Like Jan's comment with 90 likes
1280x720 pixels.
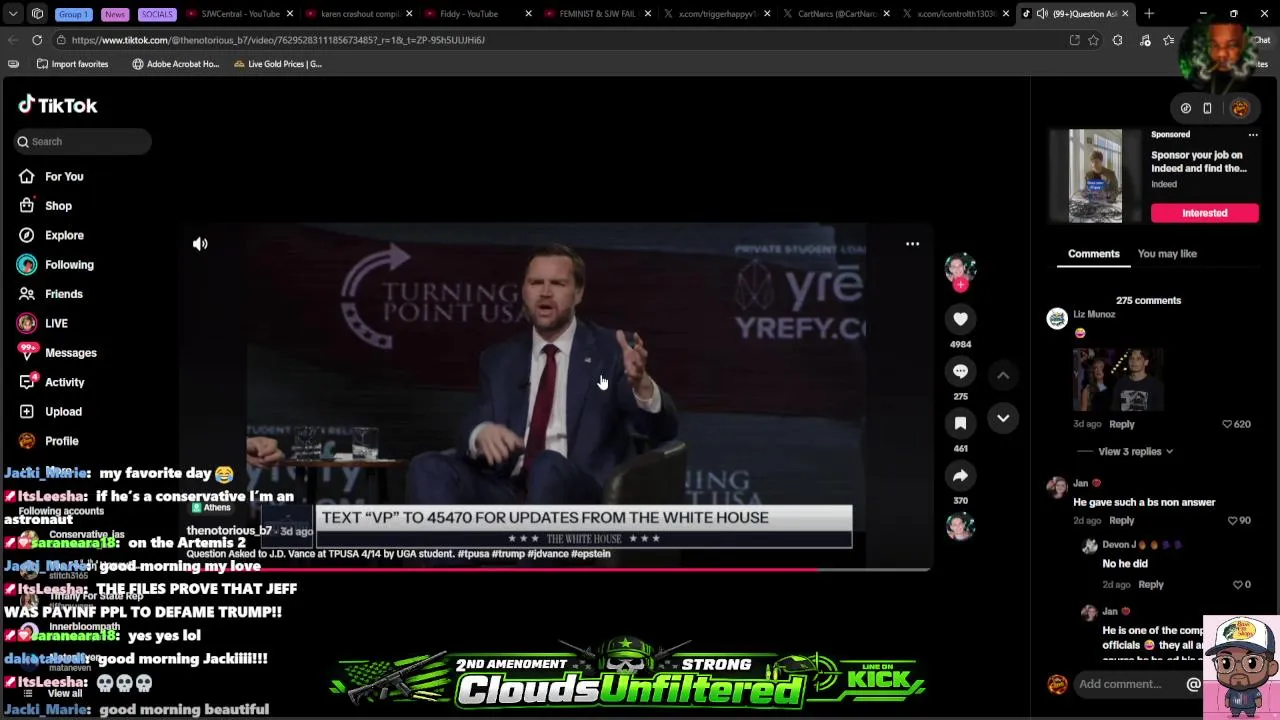click(1233, 520)
